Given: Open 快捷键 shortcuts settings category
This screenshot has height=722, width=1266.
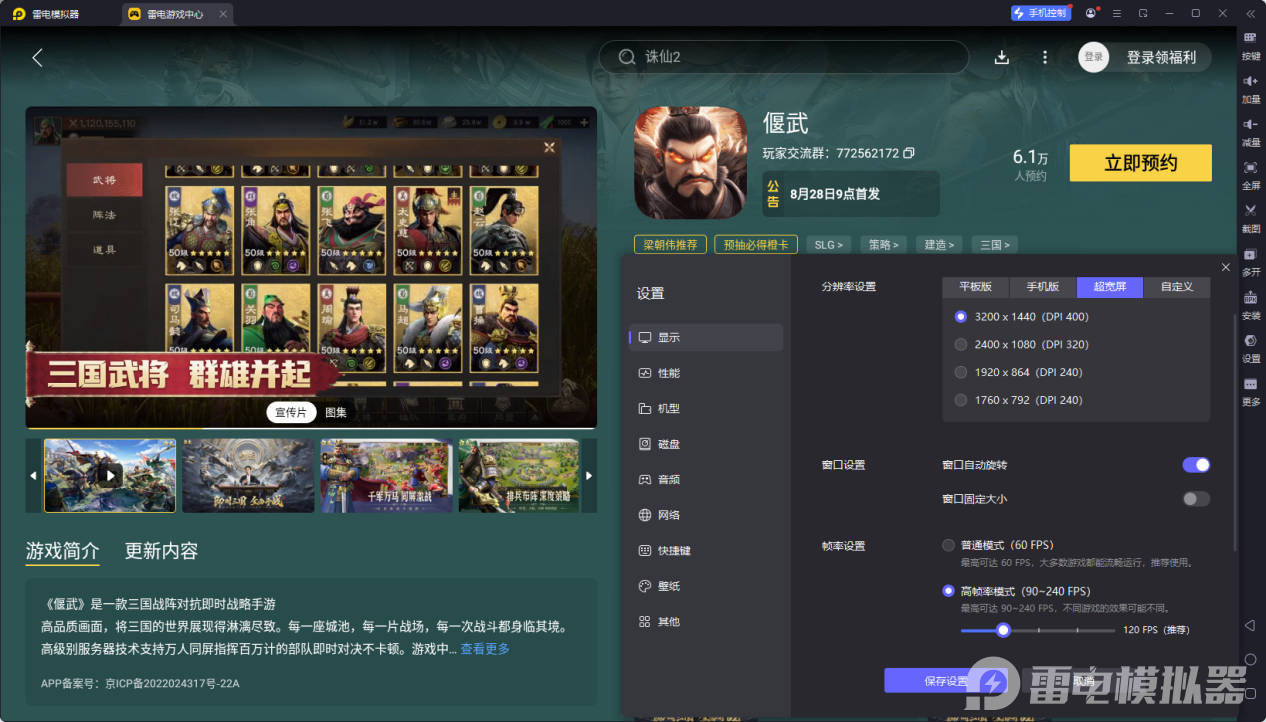Looking at the screenshot, I should tap(706, 551).
